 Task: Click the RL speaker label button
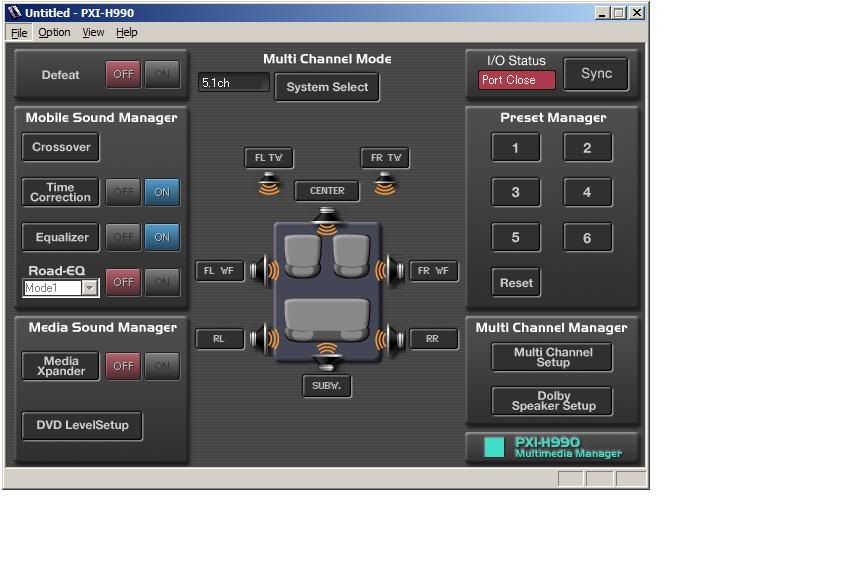(219, 339)
